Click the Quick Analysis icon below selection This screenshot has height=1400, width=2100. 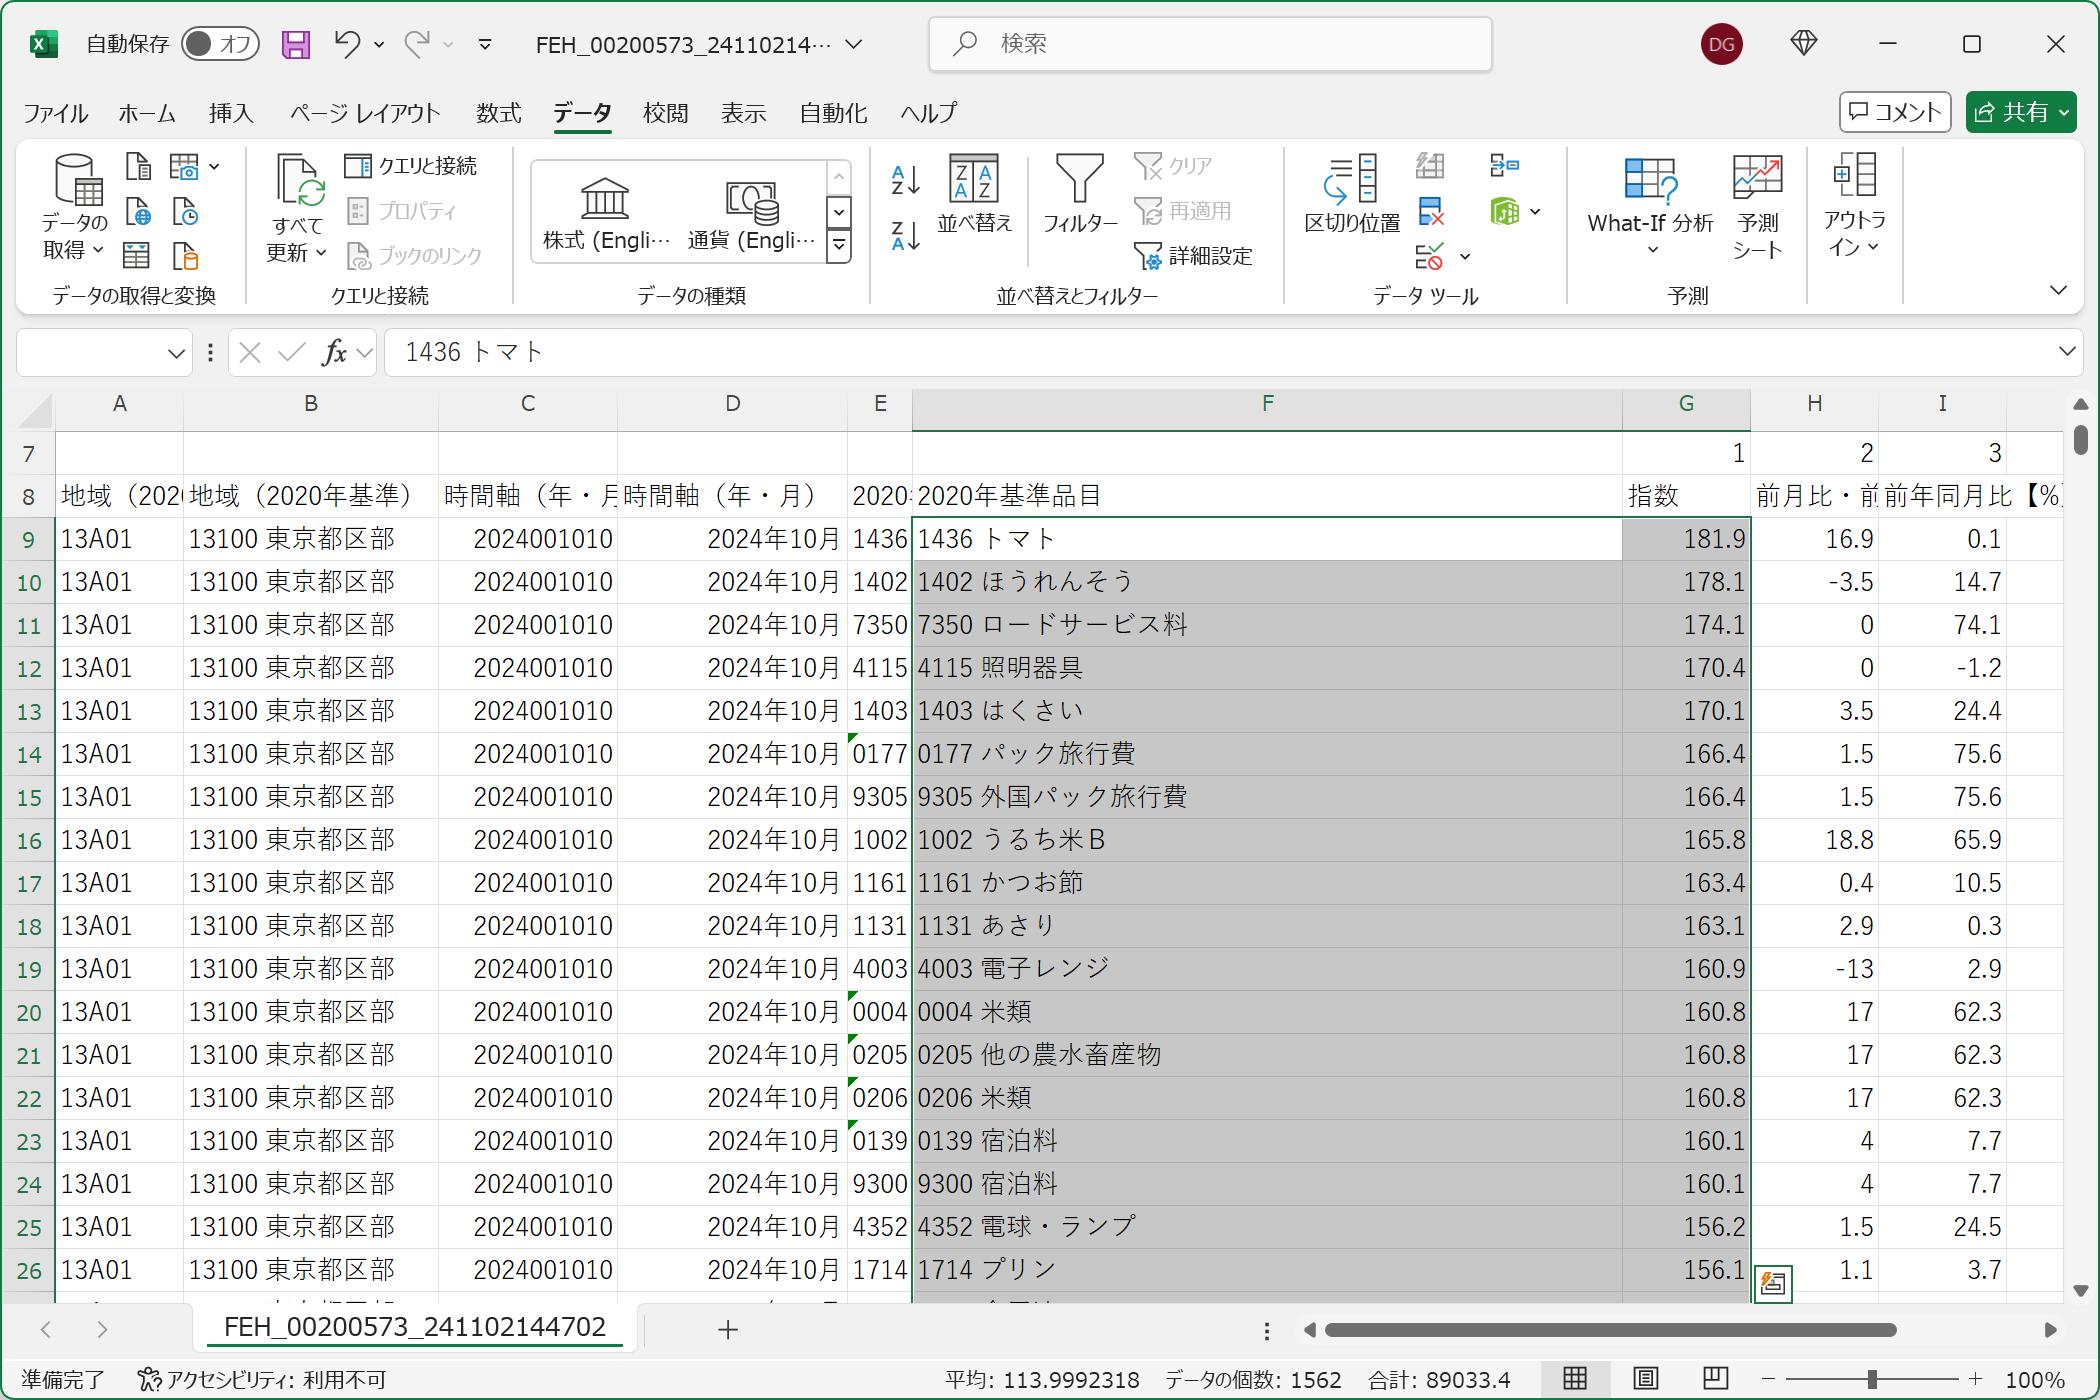1773,1284
